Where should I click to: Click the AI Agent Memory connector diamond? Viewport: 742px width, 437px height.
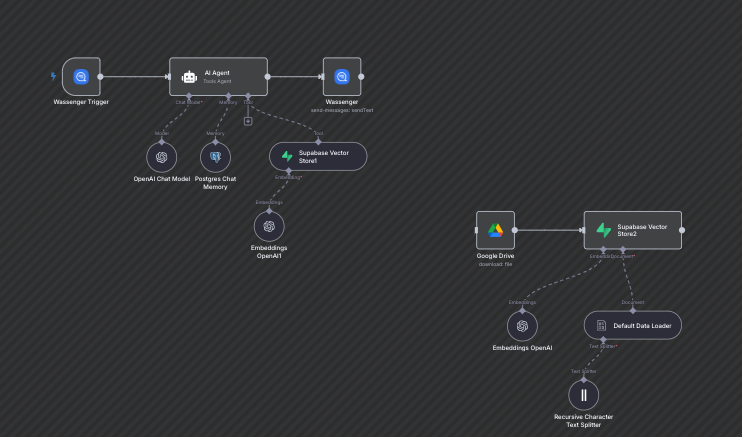point(228,96)
